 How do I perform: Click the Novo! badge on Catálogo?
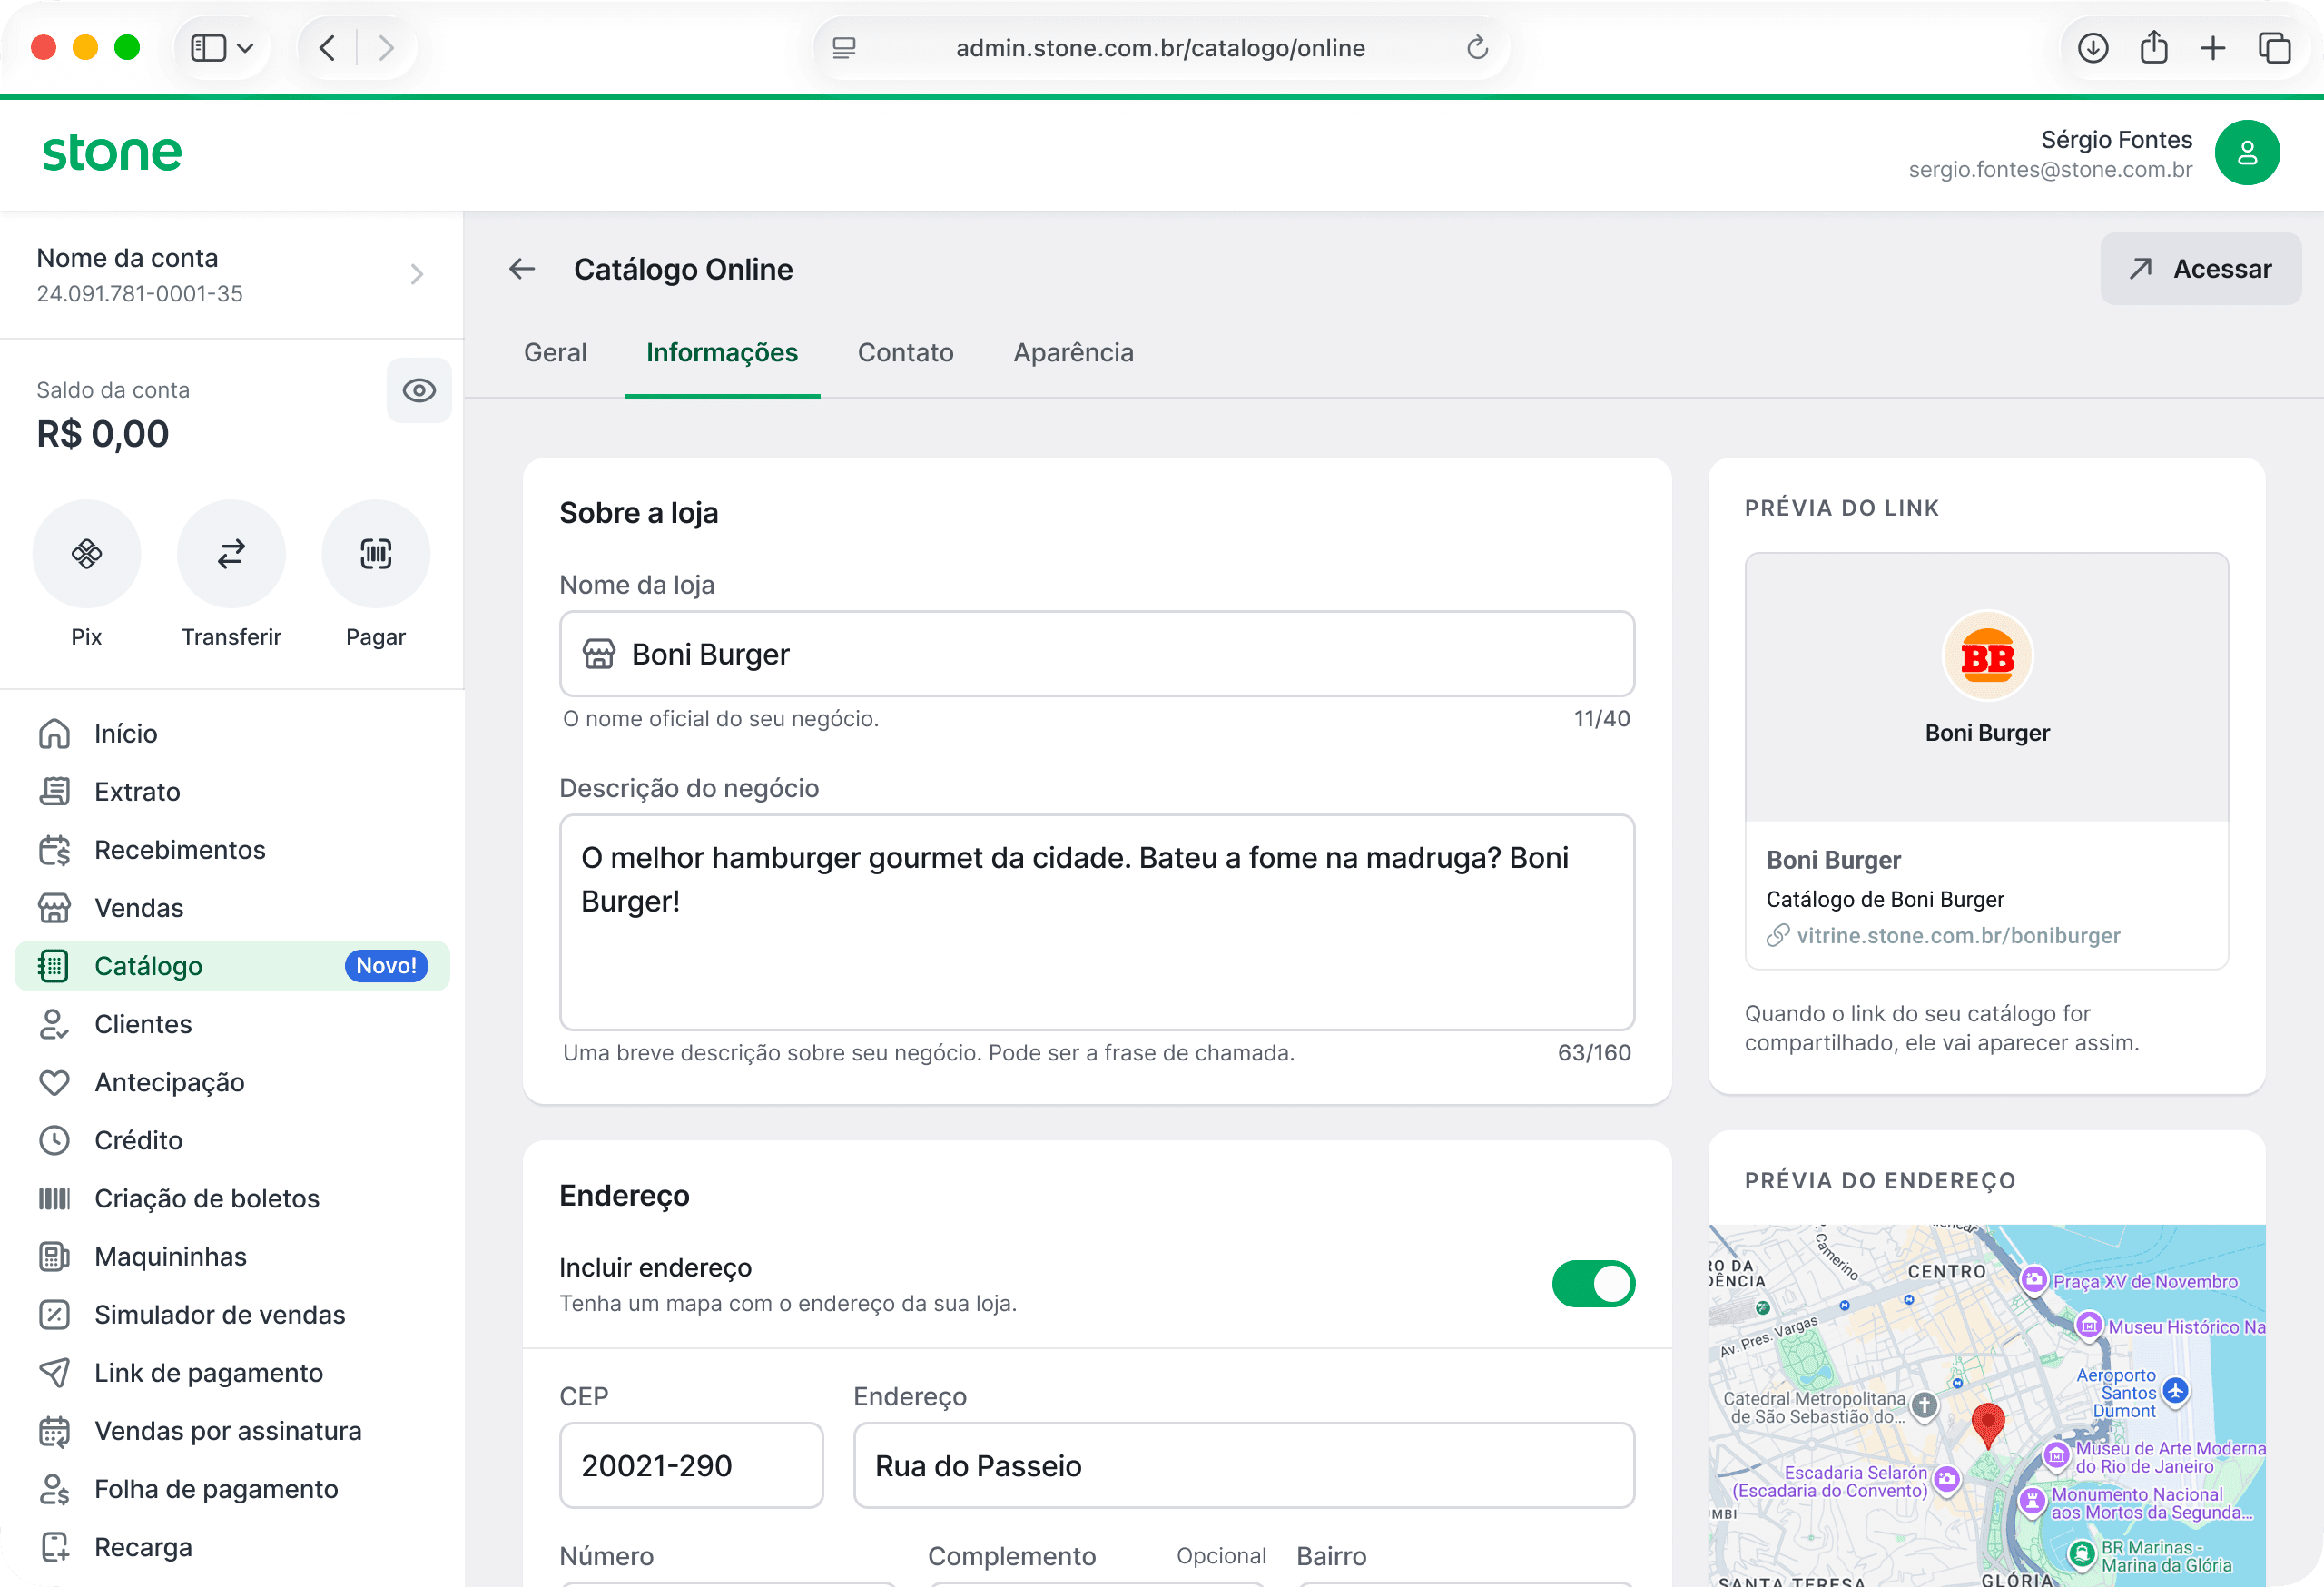[x=386, y=966]
